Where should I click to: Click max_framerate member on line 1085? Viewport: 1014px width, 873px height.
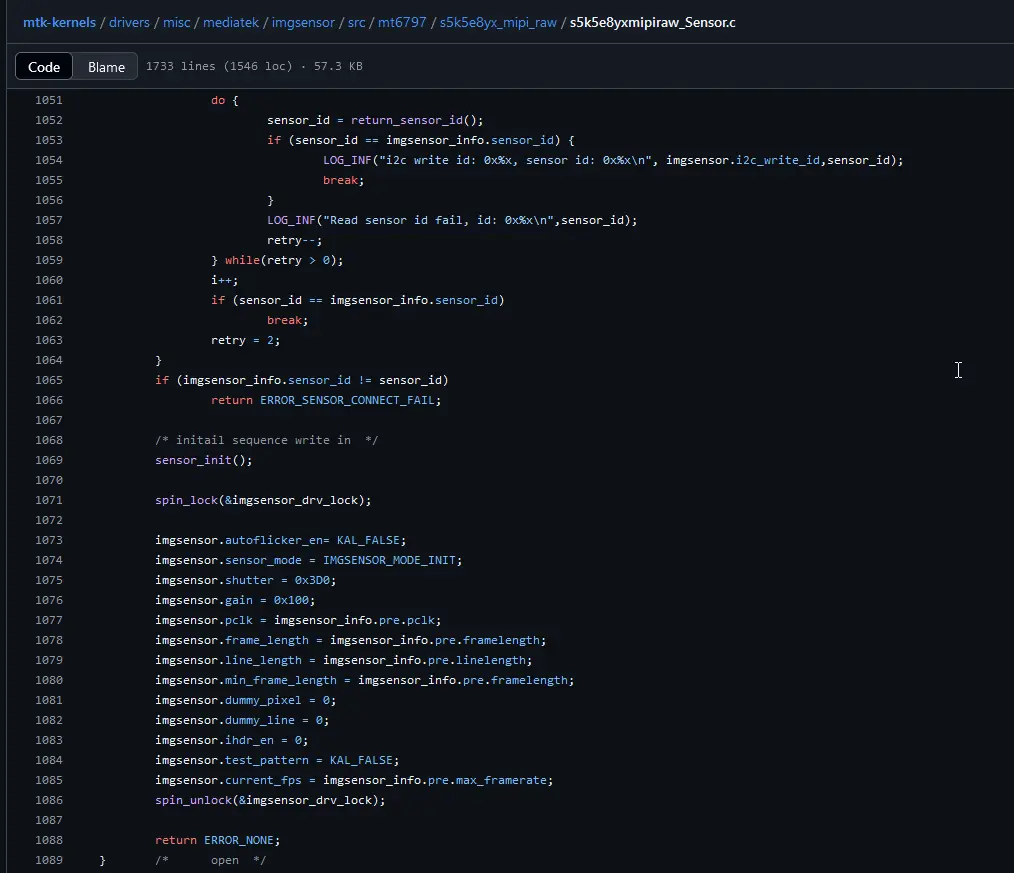[x=501, y=781]
